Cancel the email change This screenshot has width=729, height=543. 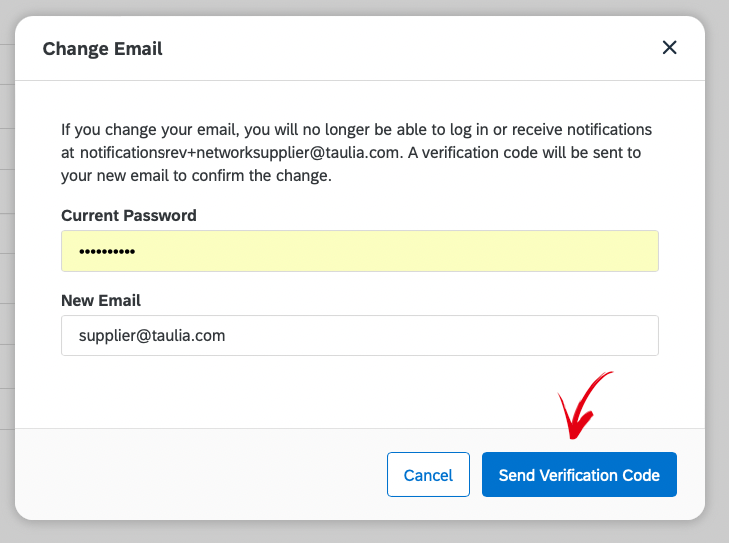point(428,475)
